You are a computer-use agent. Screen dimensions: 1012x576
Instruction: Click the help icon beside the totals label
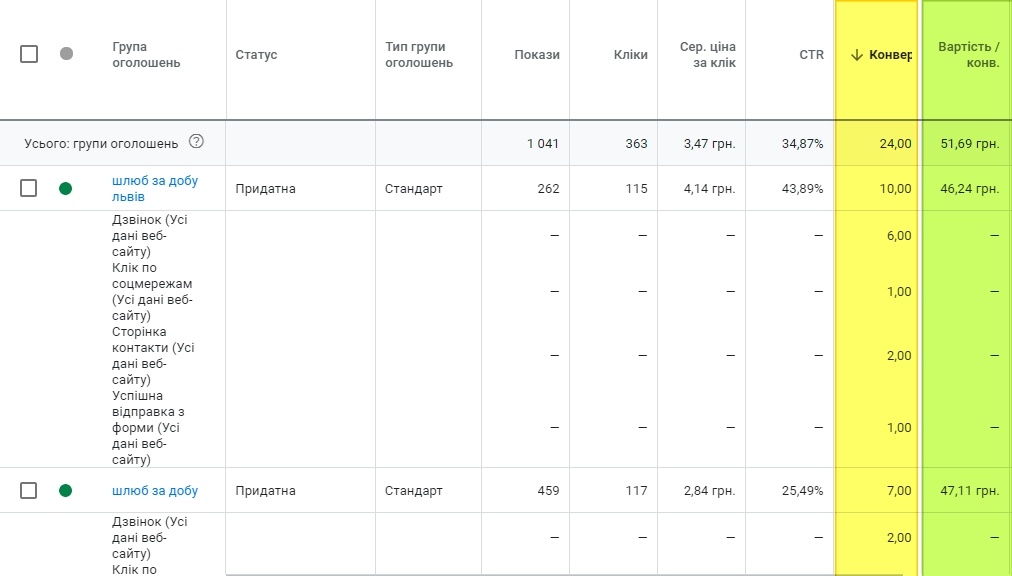point(196,142)
